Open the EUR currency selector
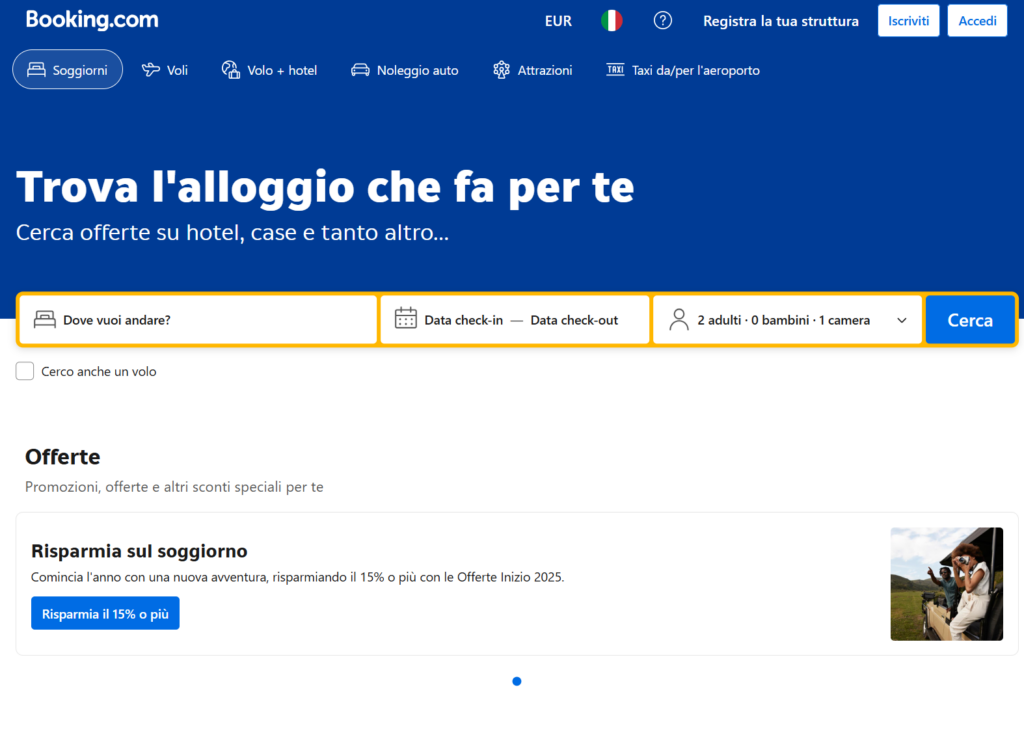This screenshot has width=1024, height=748. point(558,21)
